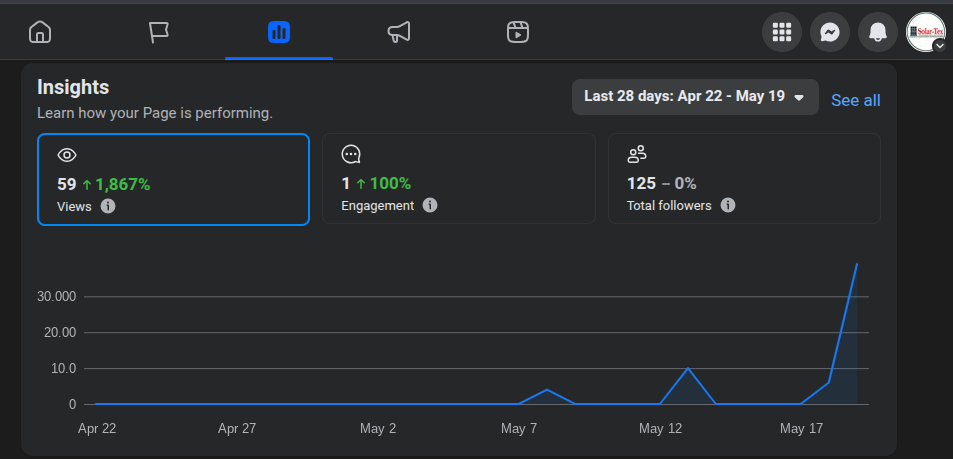Click the people icon in followers card
The image size is (953, 459).
click(x=637, y=154)
